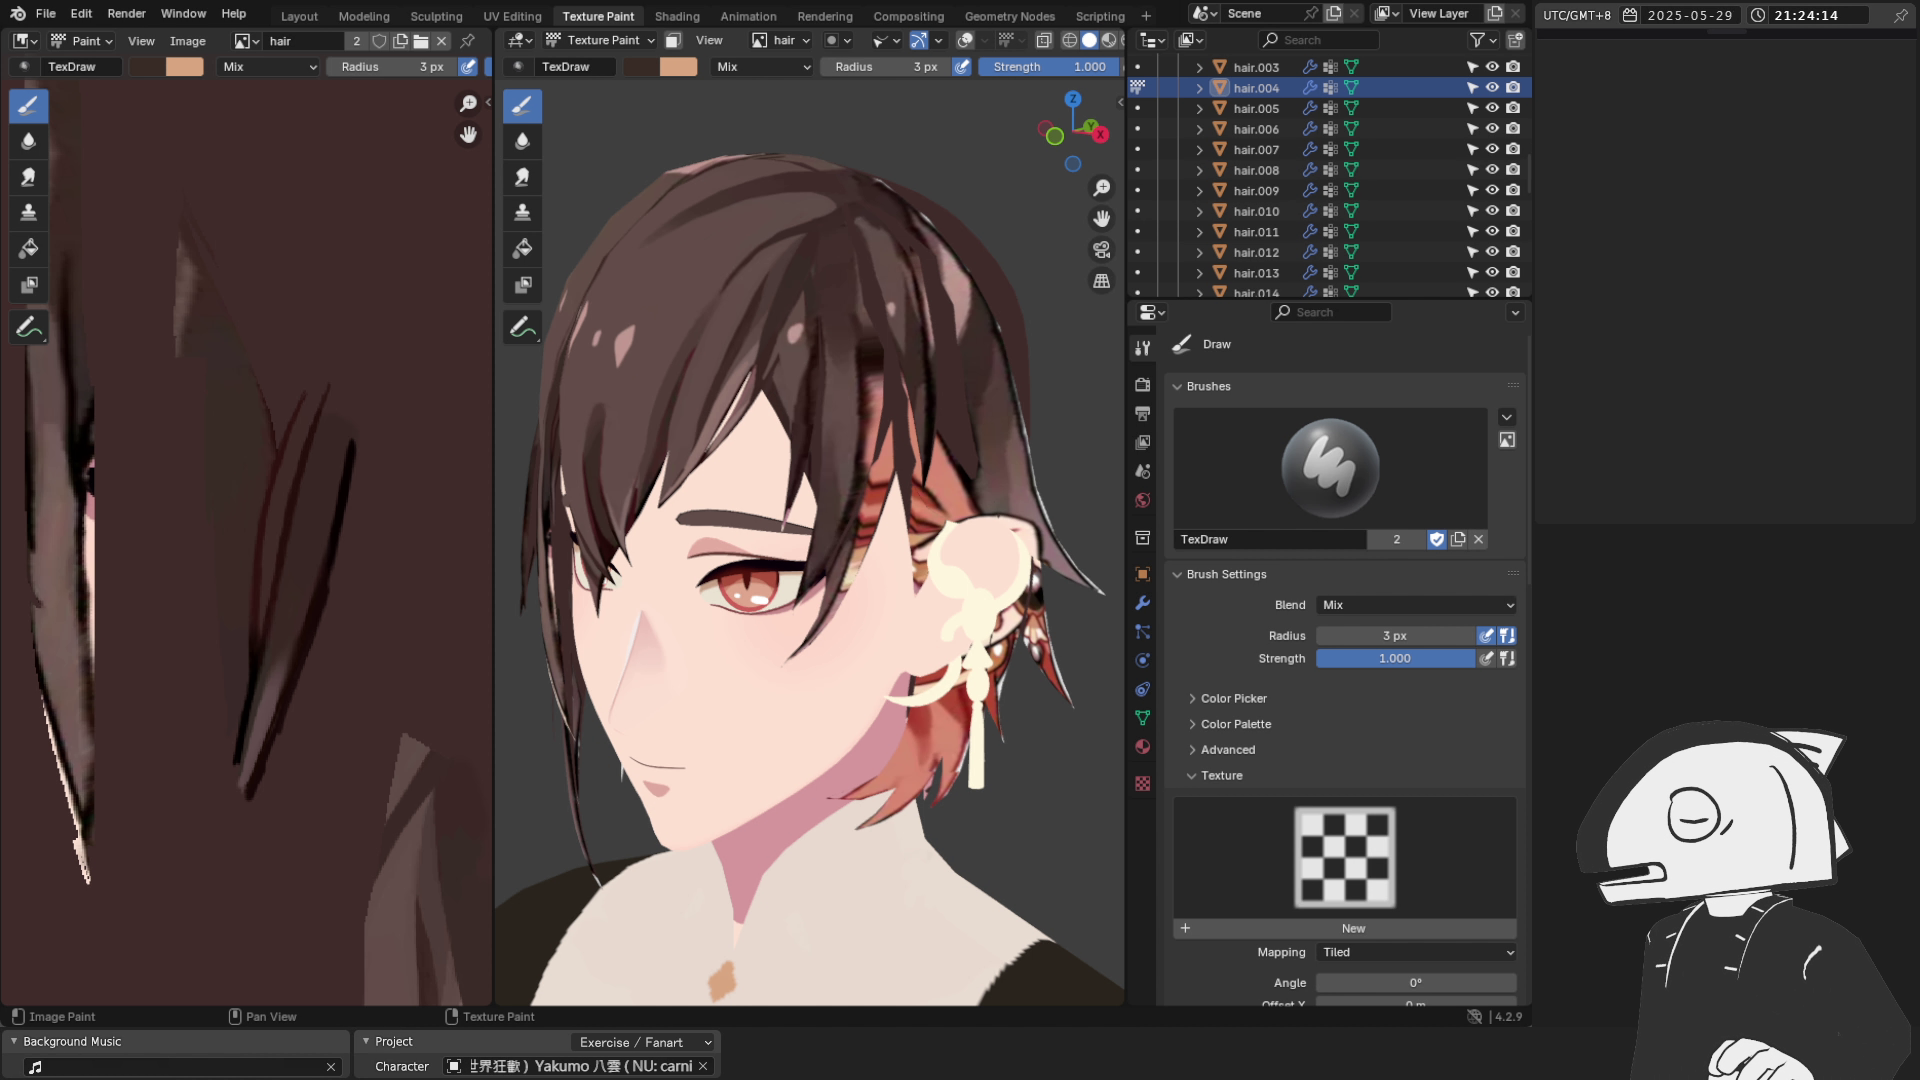Select the Soften tool in the image editor toolbar
The width and height of the screenshot is (1920, 1080).
tap(29, 141)
